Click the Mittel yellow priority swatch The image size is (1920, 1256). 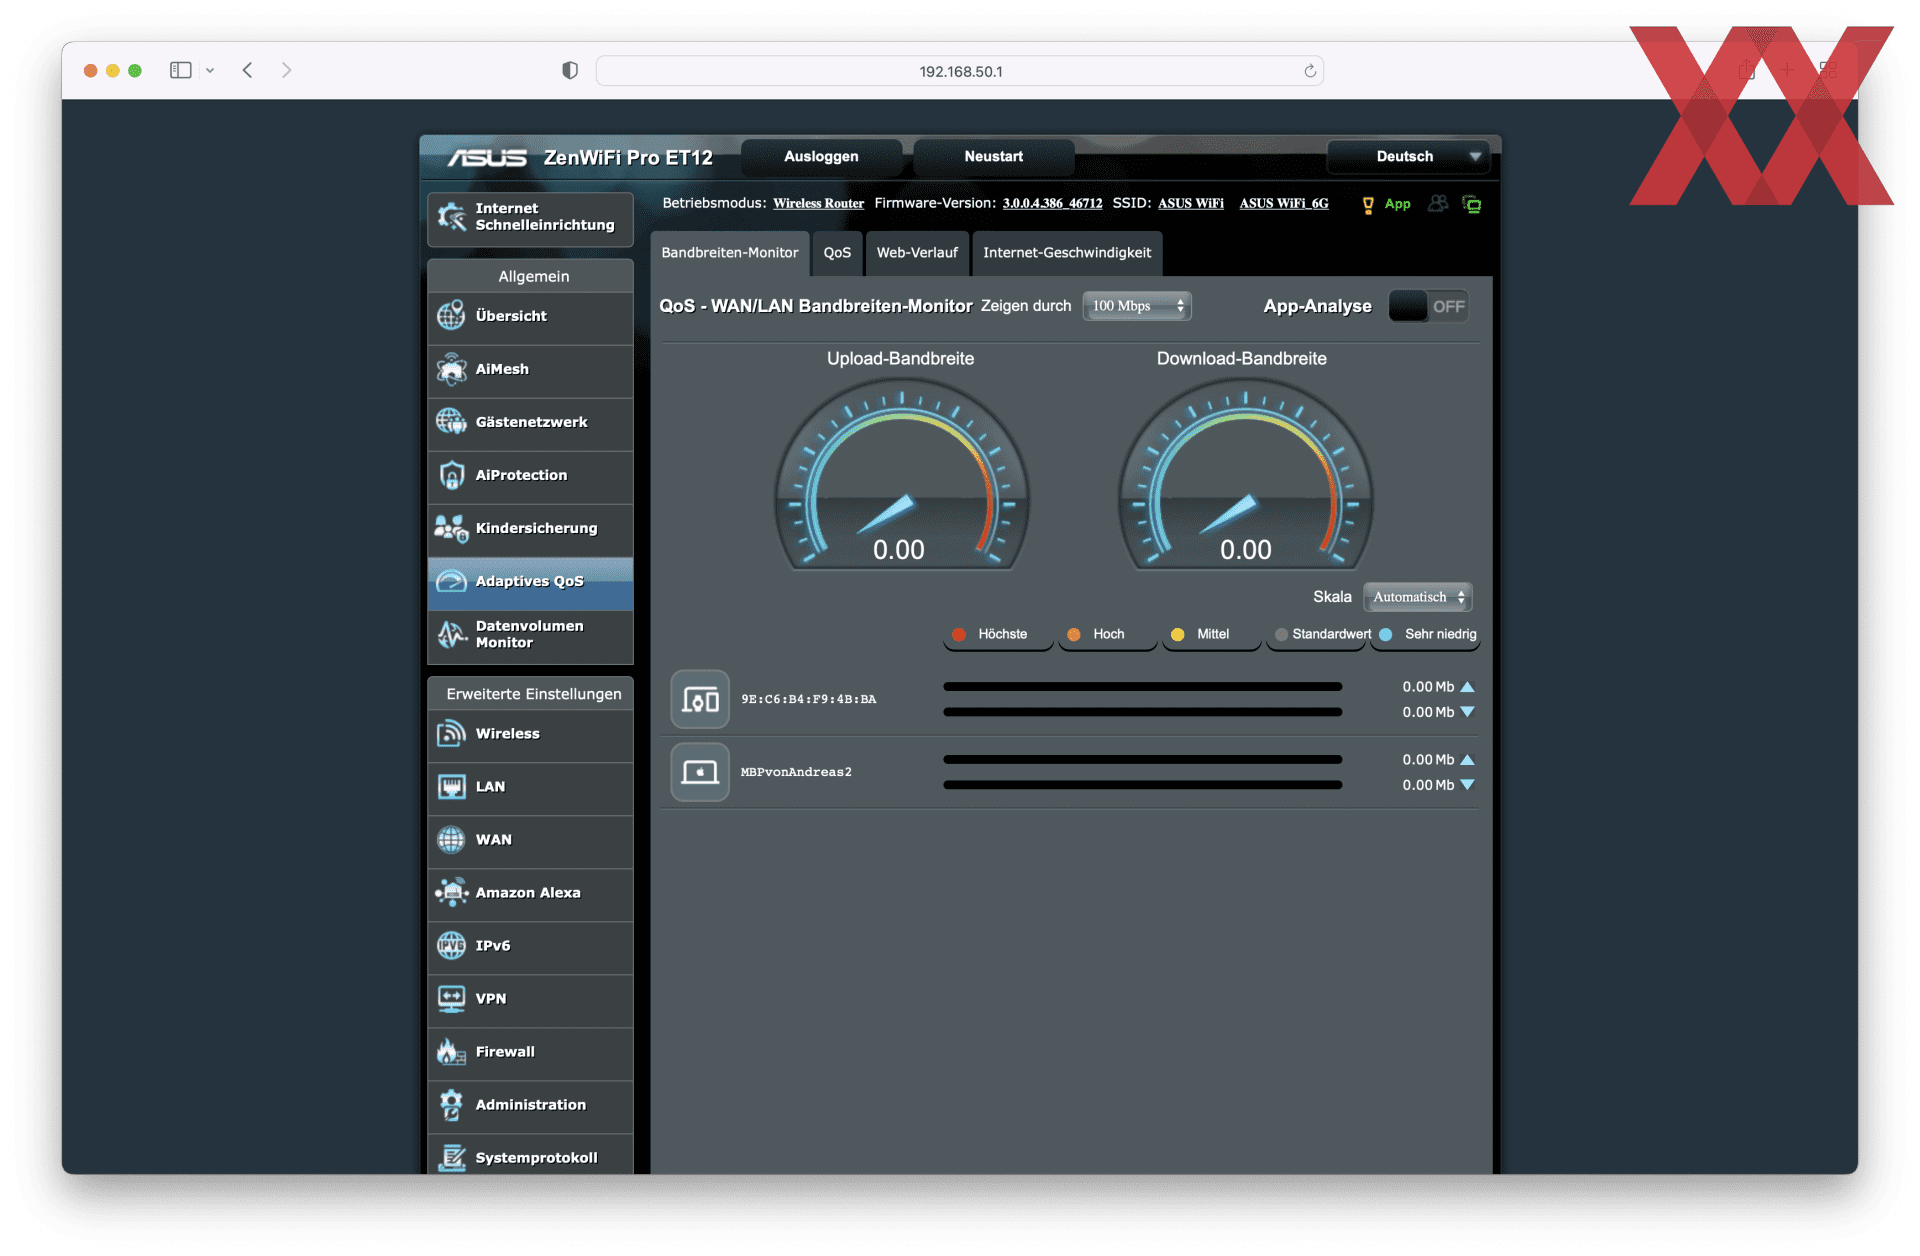(x=1178, y=635)
